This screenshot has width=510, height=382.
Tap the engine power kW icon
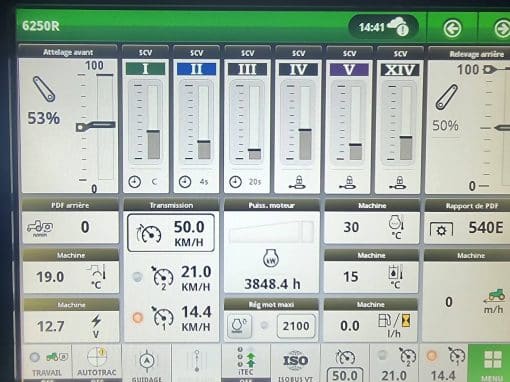click(271, 258)
